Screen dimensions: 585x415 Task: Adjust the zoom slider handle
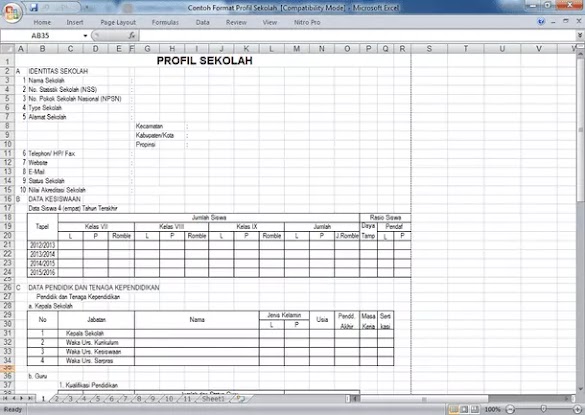[x=544, y=409]
